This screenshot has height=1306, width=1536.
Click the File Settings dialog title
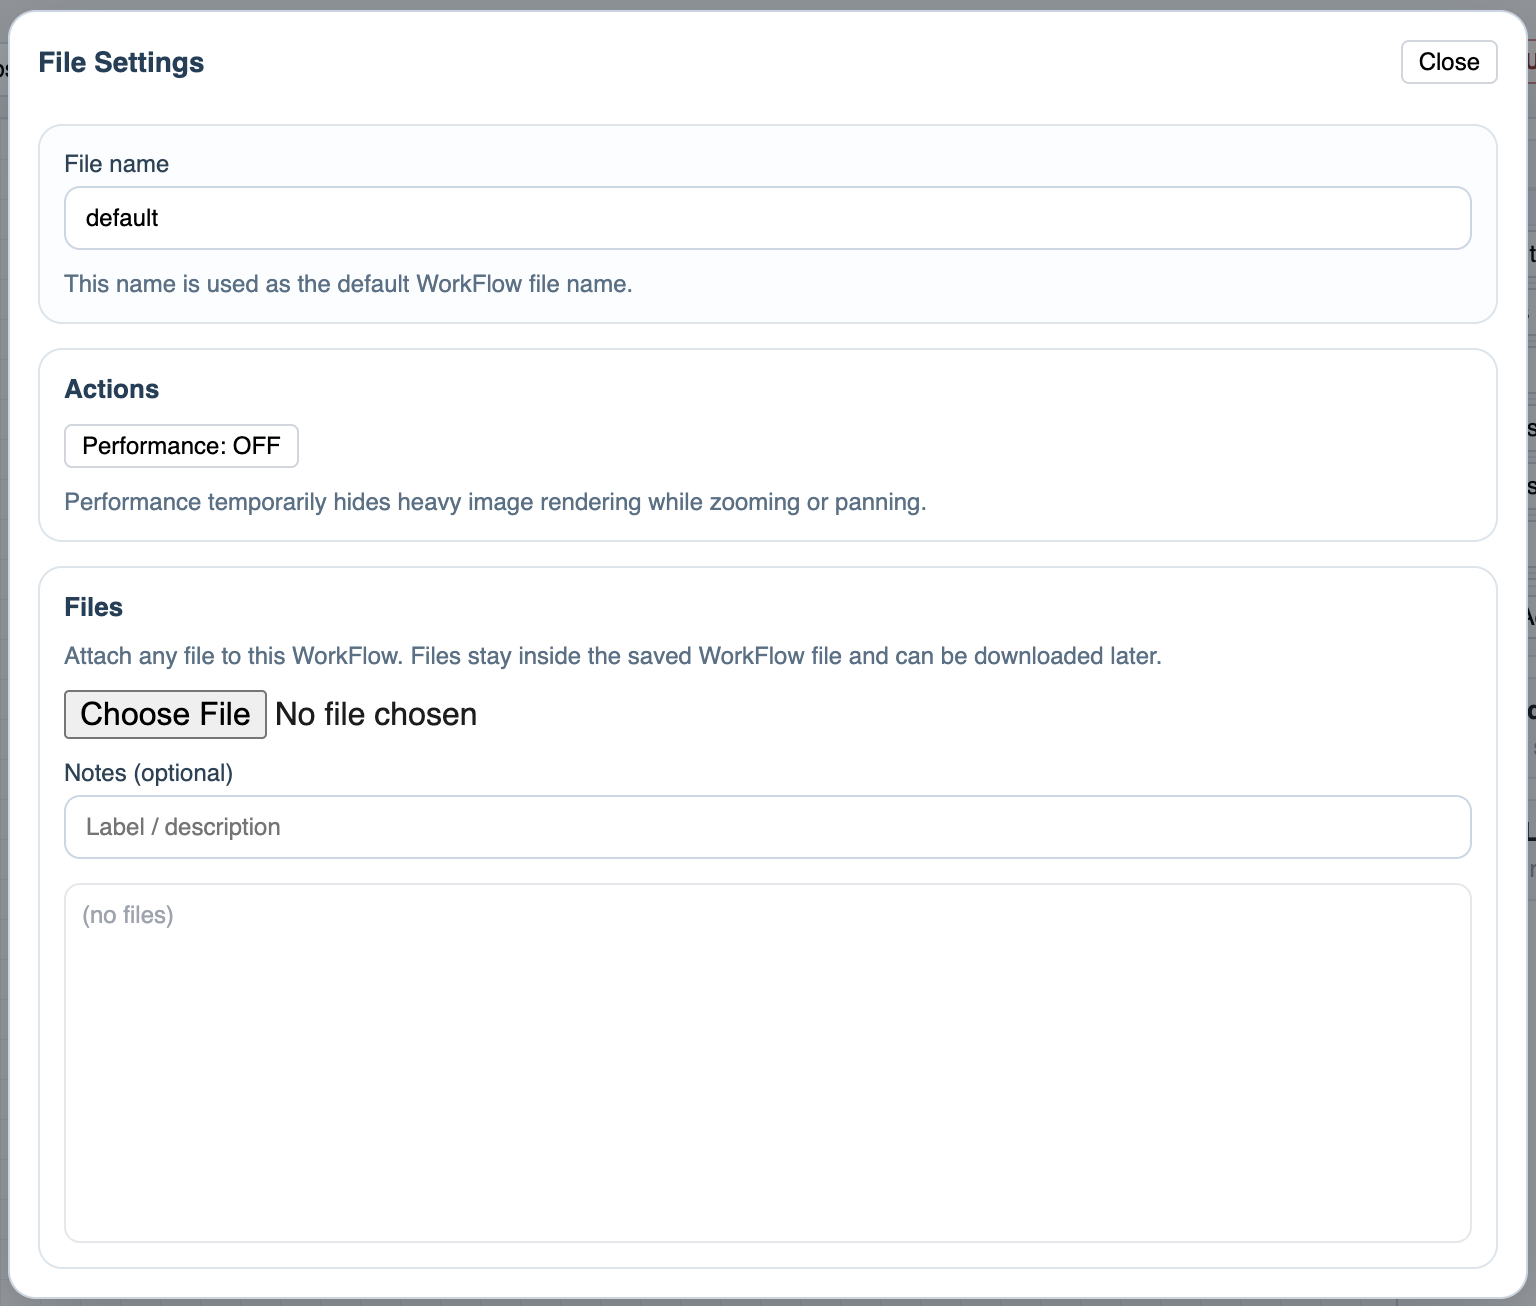[x=121, y=62]
